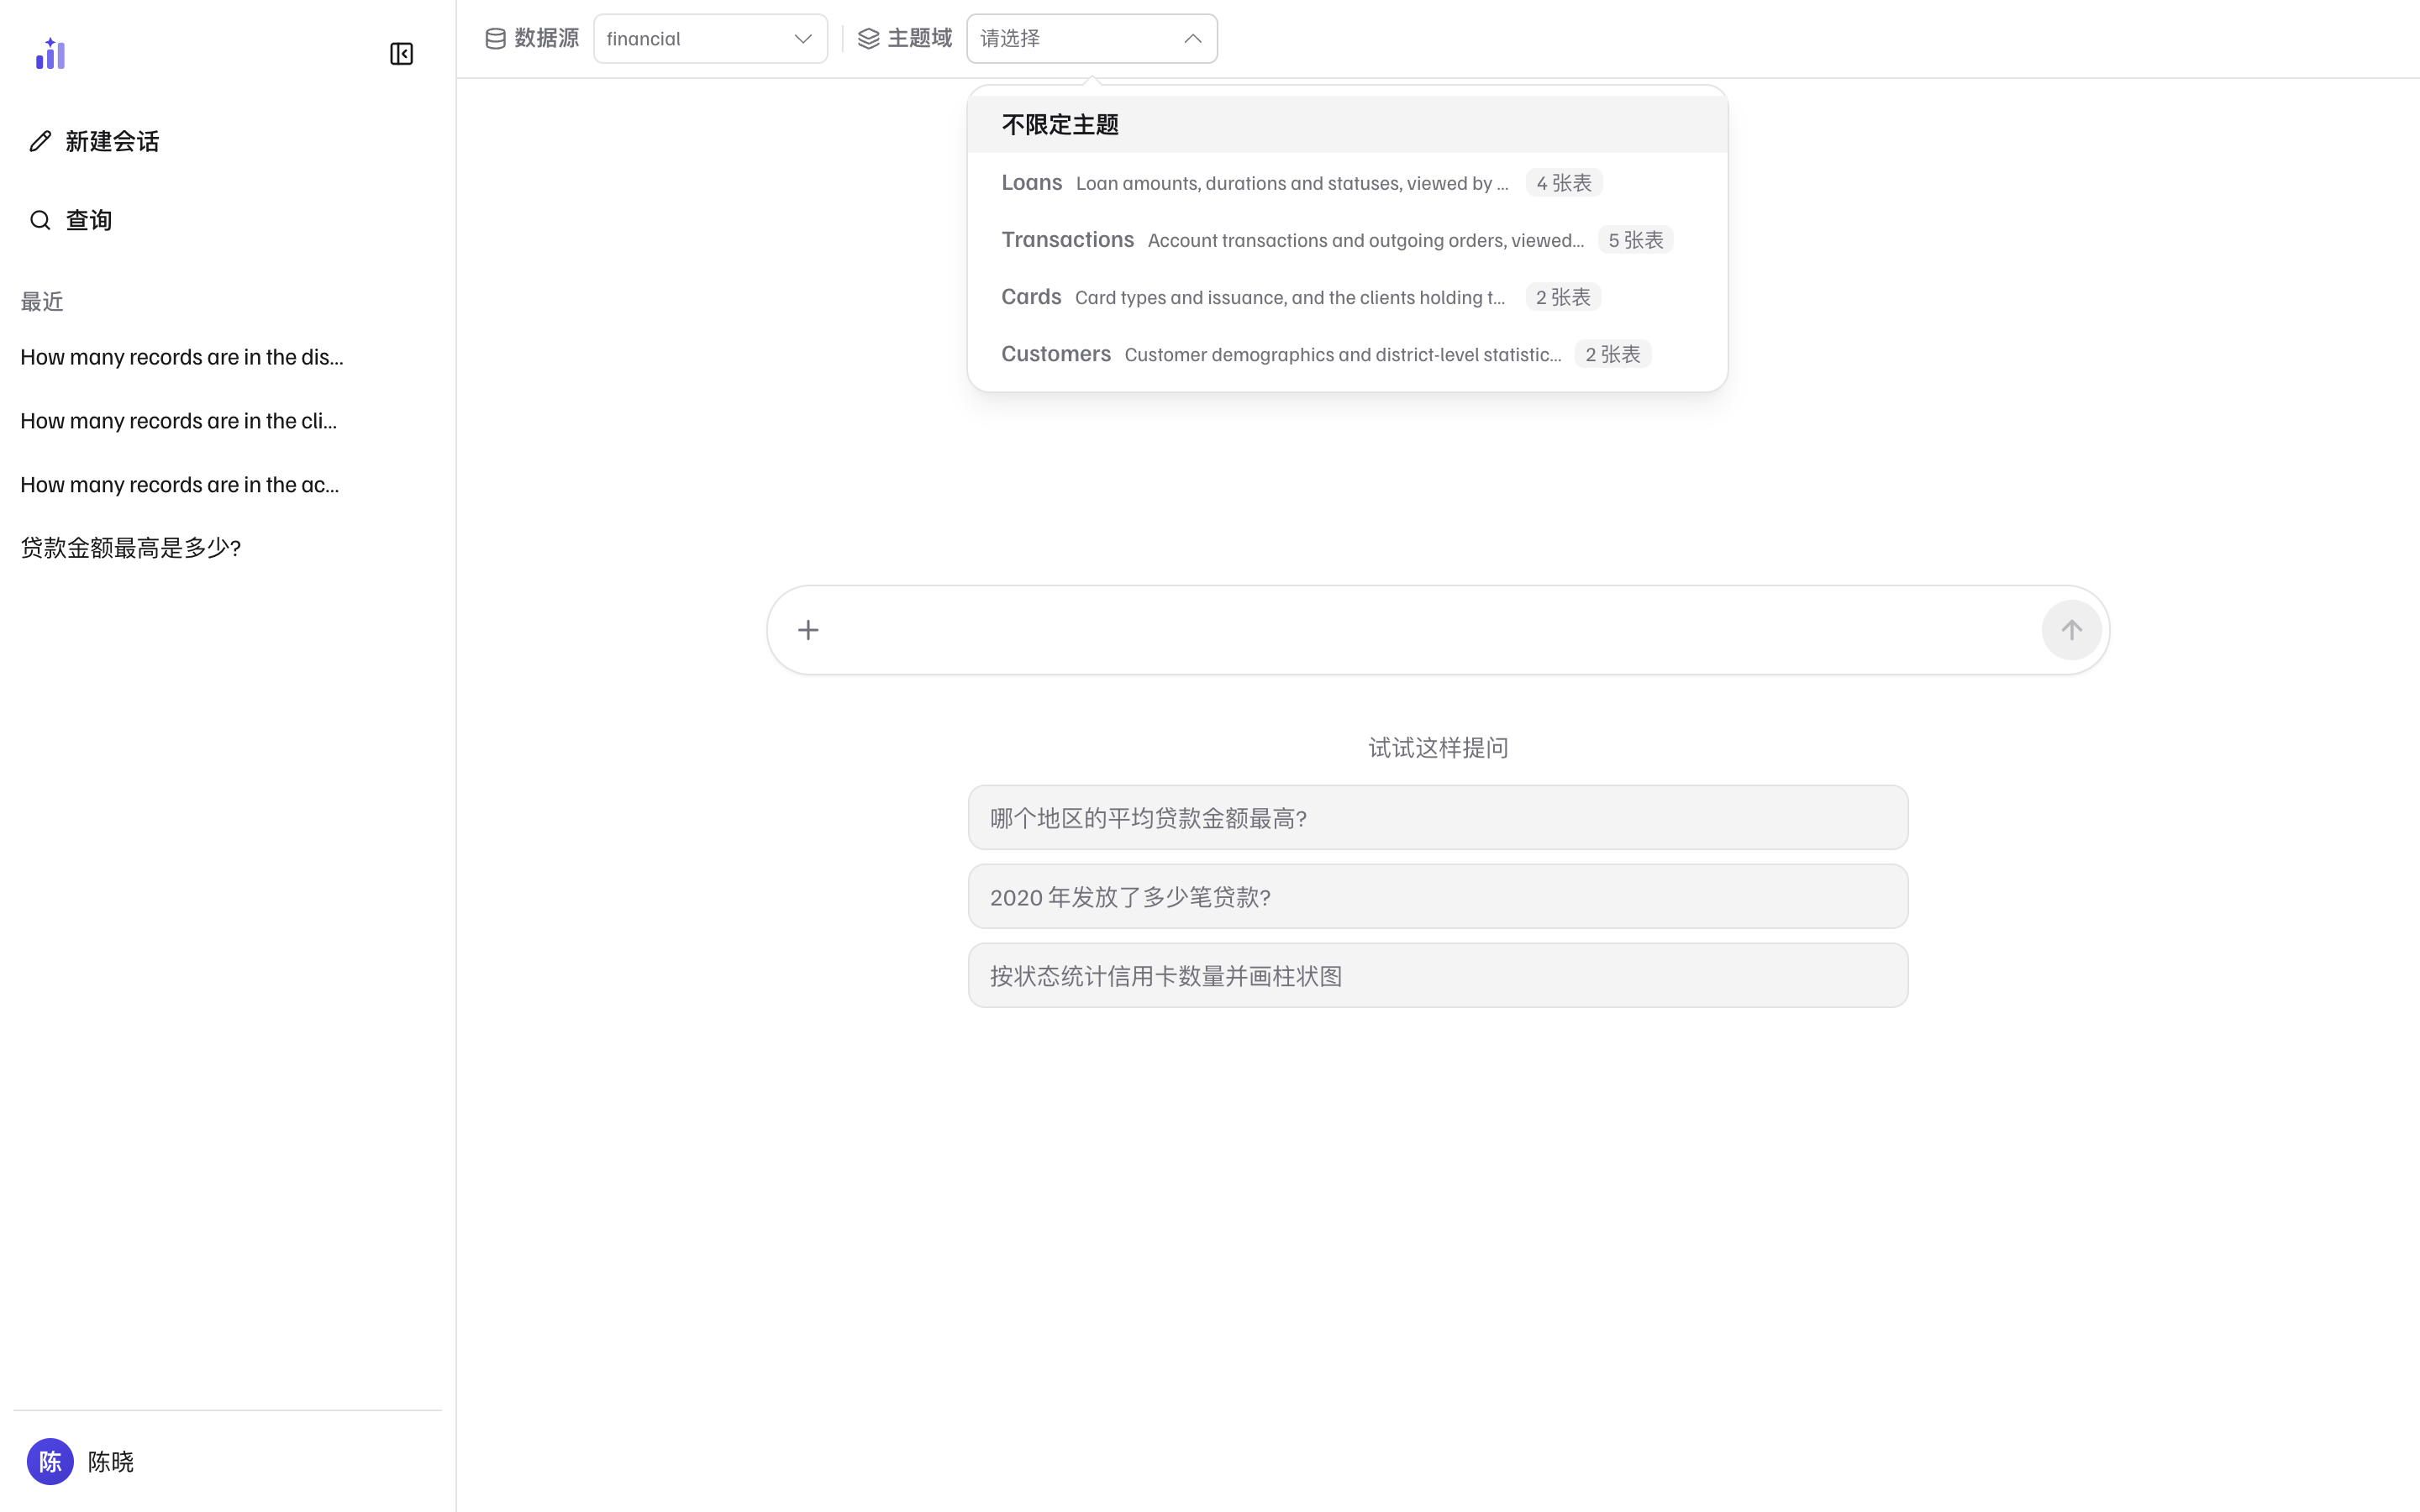Click suggestion 按状态统计信用卡数量并画柱状图
The image size is (2420, 1512).
tap(1438, 975)
